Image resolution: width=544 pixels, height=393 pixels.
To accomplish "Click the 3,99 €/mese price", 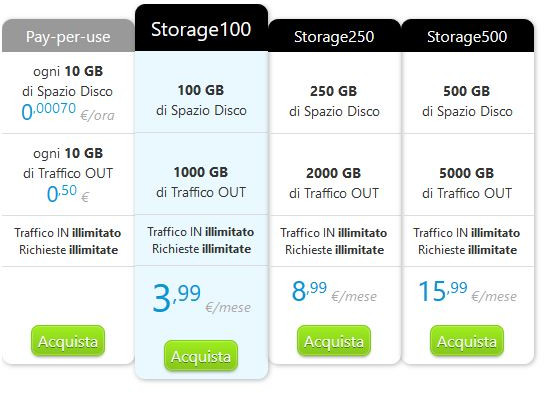I will tap(202, 298).
